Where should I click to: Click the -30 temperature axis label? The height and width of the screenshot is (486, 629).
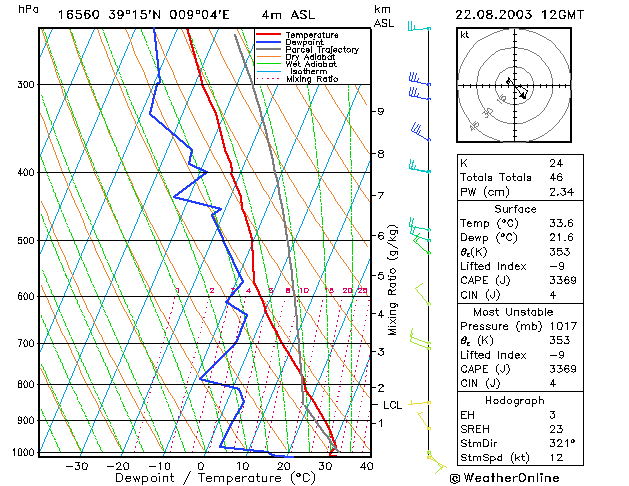[77, 466]
